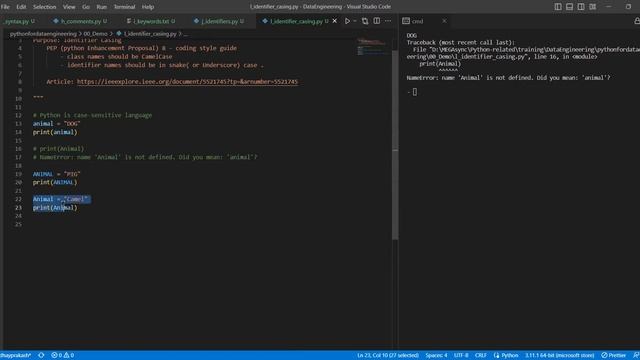Open the Terminal menu

pyautogui.click(x=124, y=7)
